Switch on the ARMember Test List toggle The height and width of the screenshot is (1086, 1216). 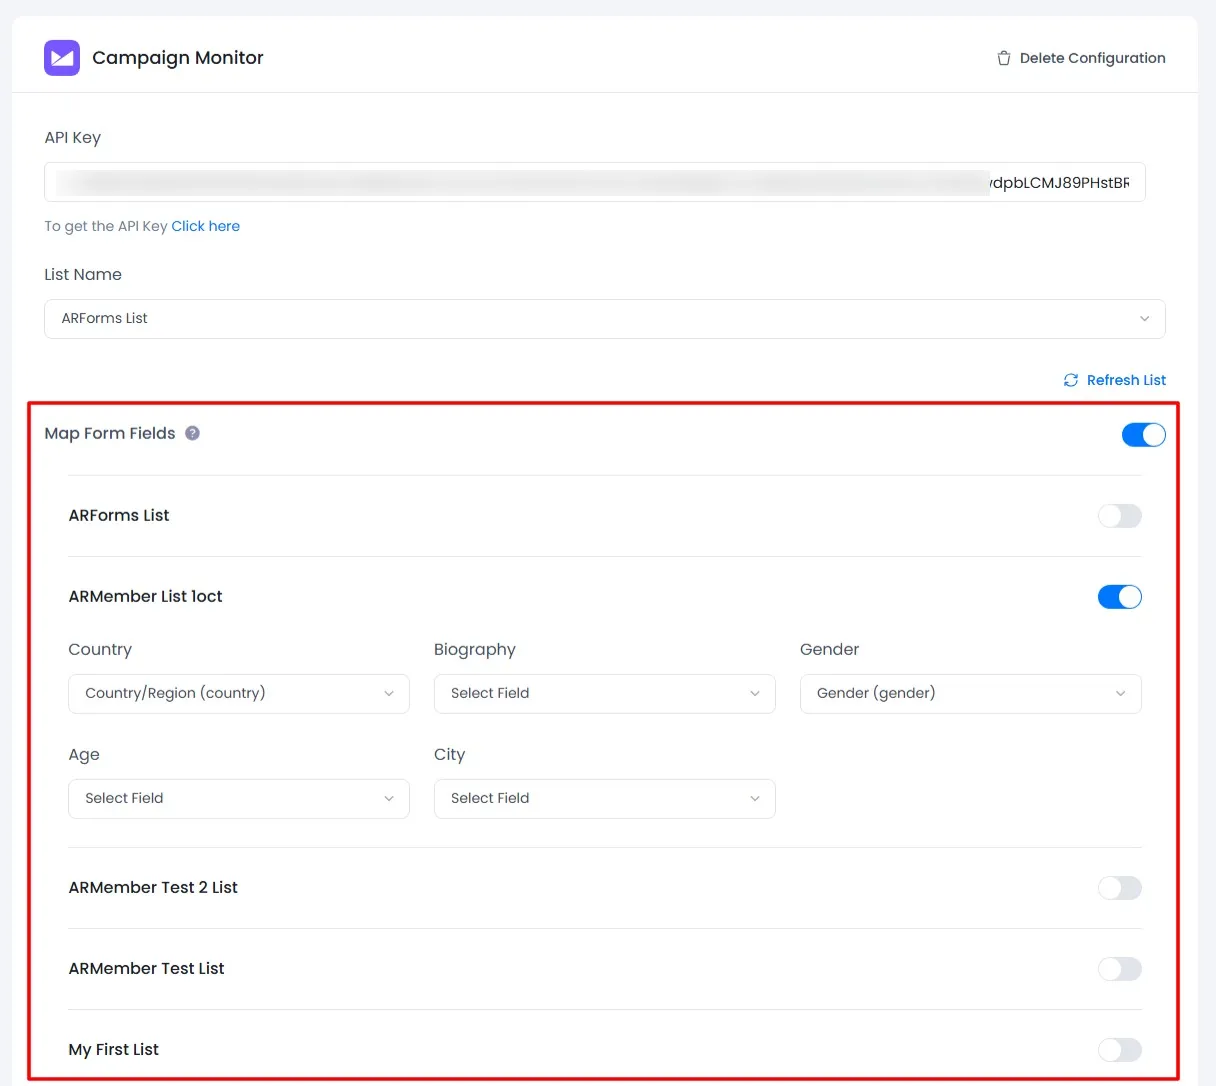(x=1119, y=969)
